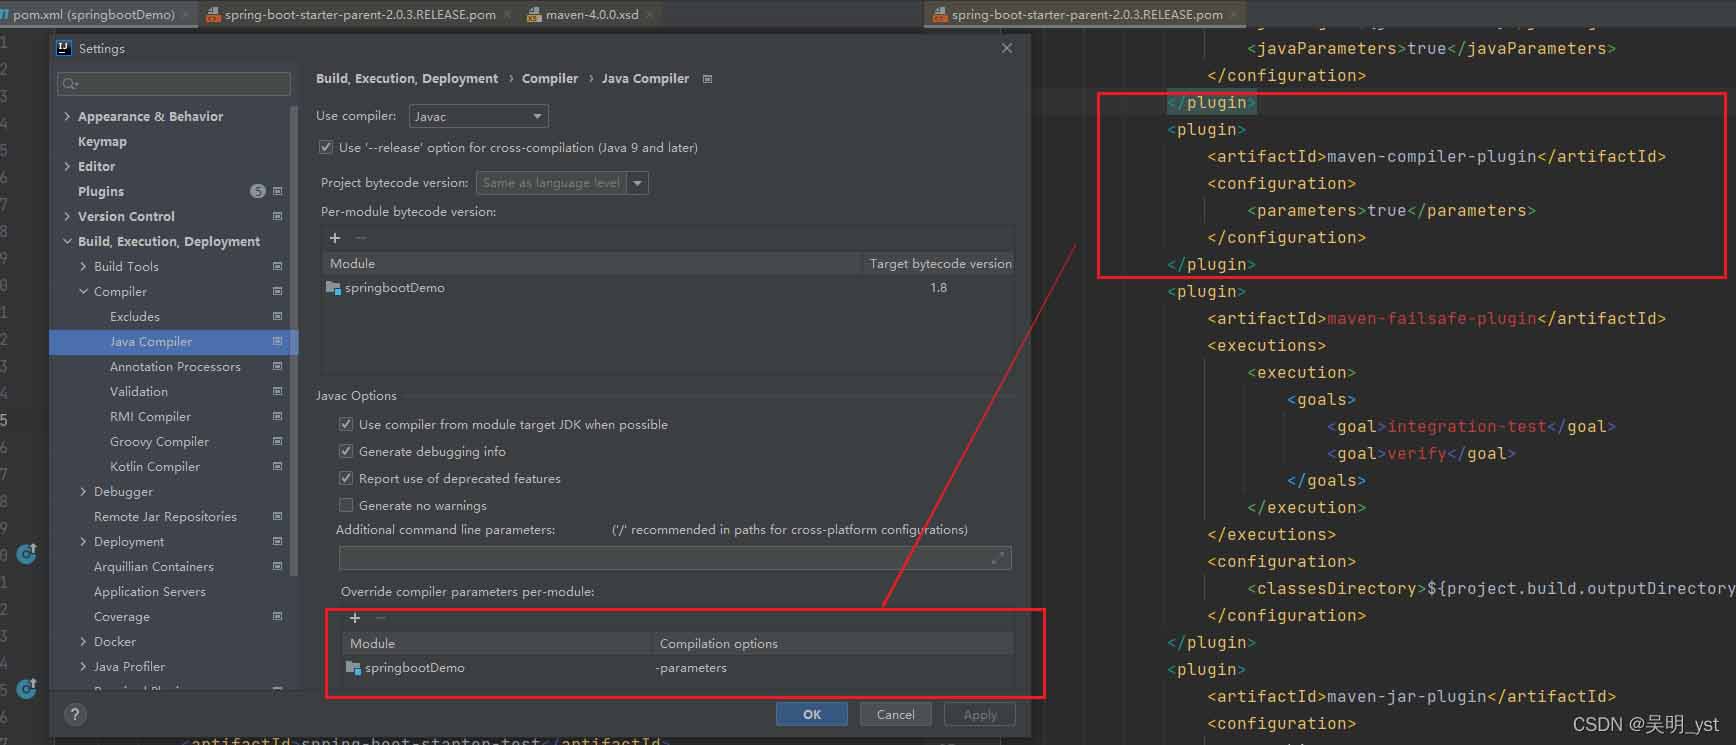
Task: Select Kotlin Compiler settings page
Action: coord(155,466)
